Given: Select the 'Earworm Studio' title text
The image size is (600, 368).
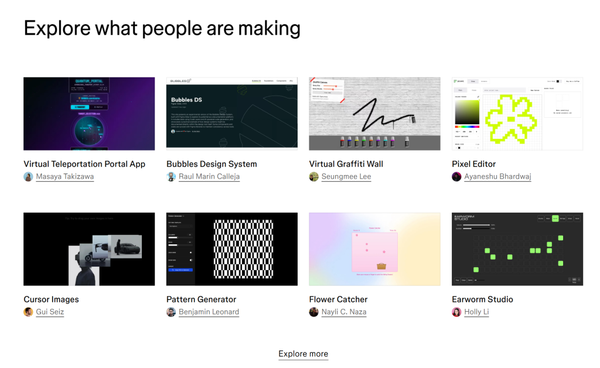Looking at the screenshot, I should [x=482, y=300].
